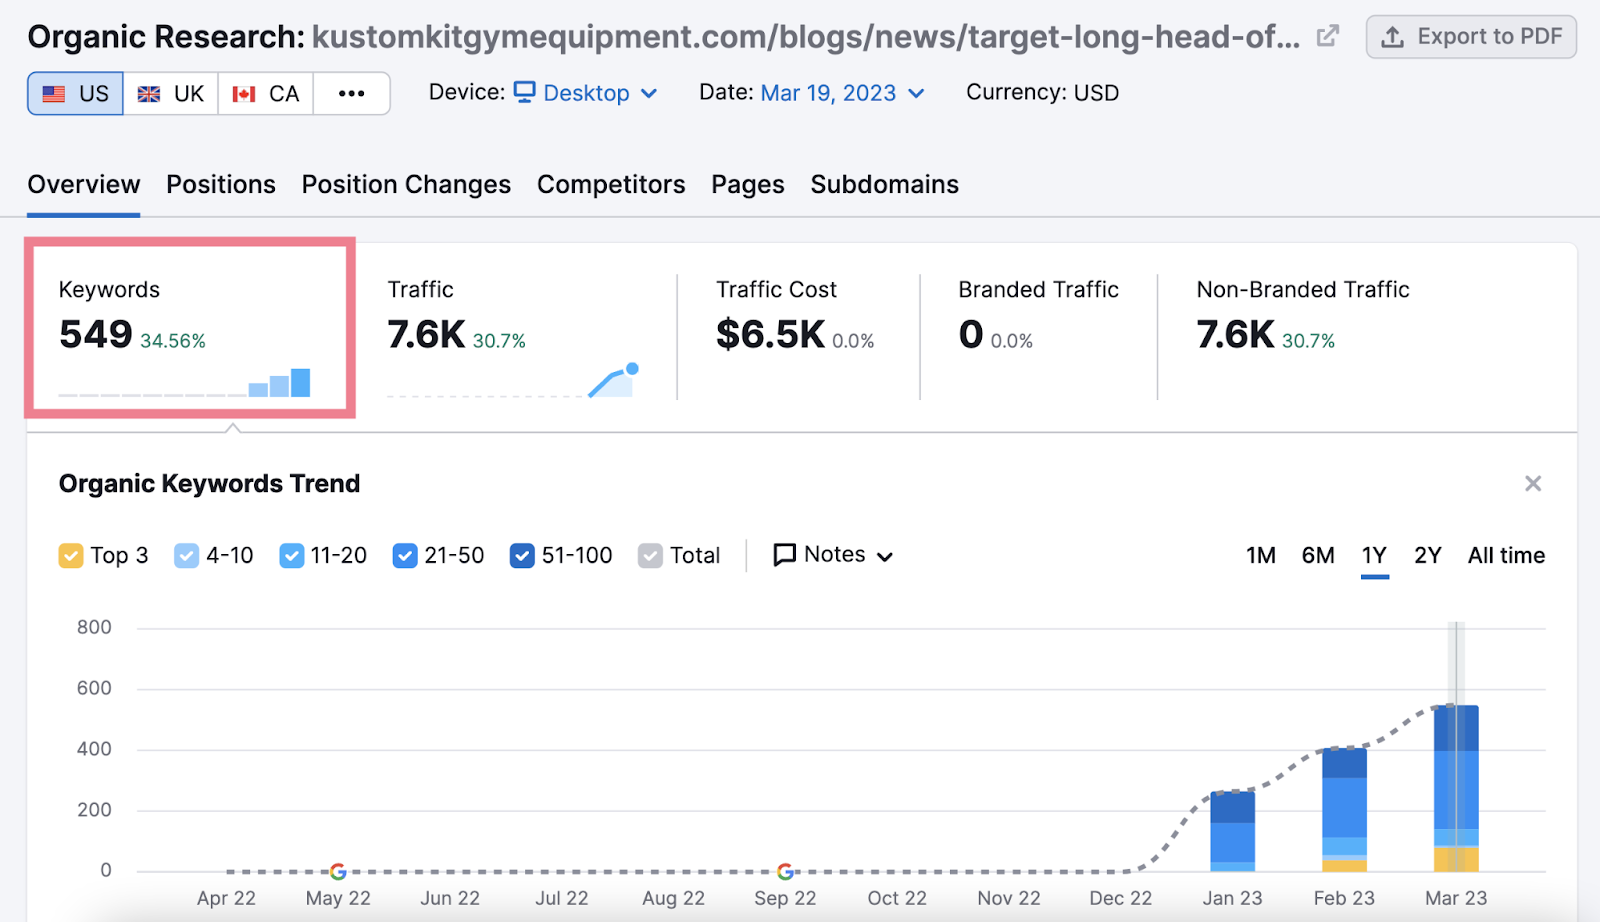Disable the 51-100 position checkbox
Image resolution: width=1600 pixels, height=922 pixels.
pyautogui.click(x=522, y=555)
